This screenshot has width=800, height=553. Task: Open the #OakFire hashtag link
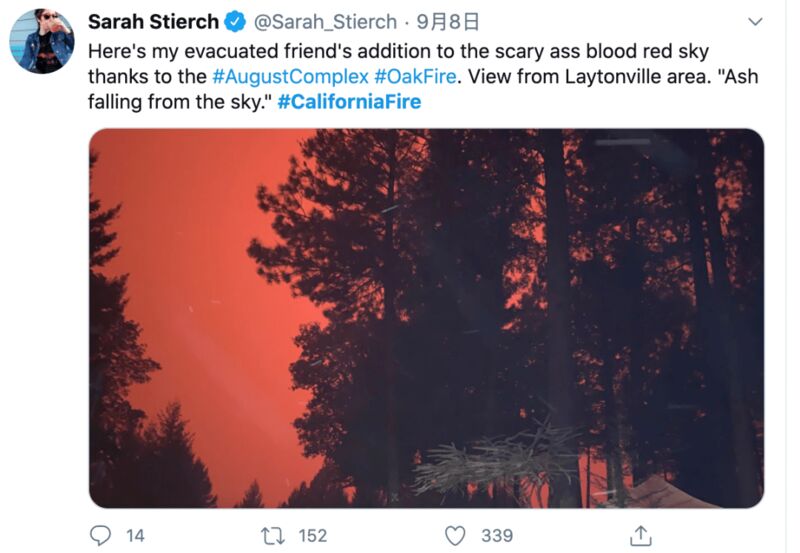pos(415,77)
